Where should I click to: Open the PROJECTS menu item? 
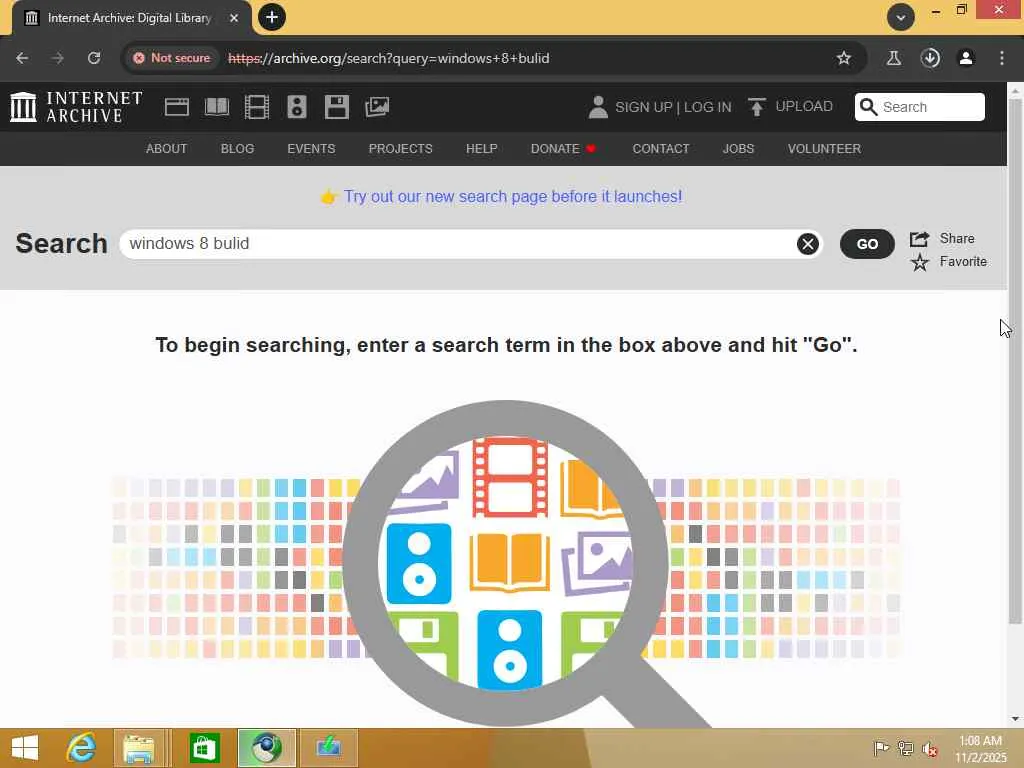click(400, 149)
